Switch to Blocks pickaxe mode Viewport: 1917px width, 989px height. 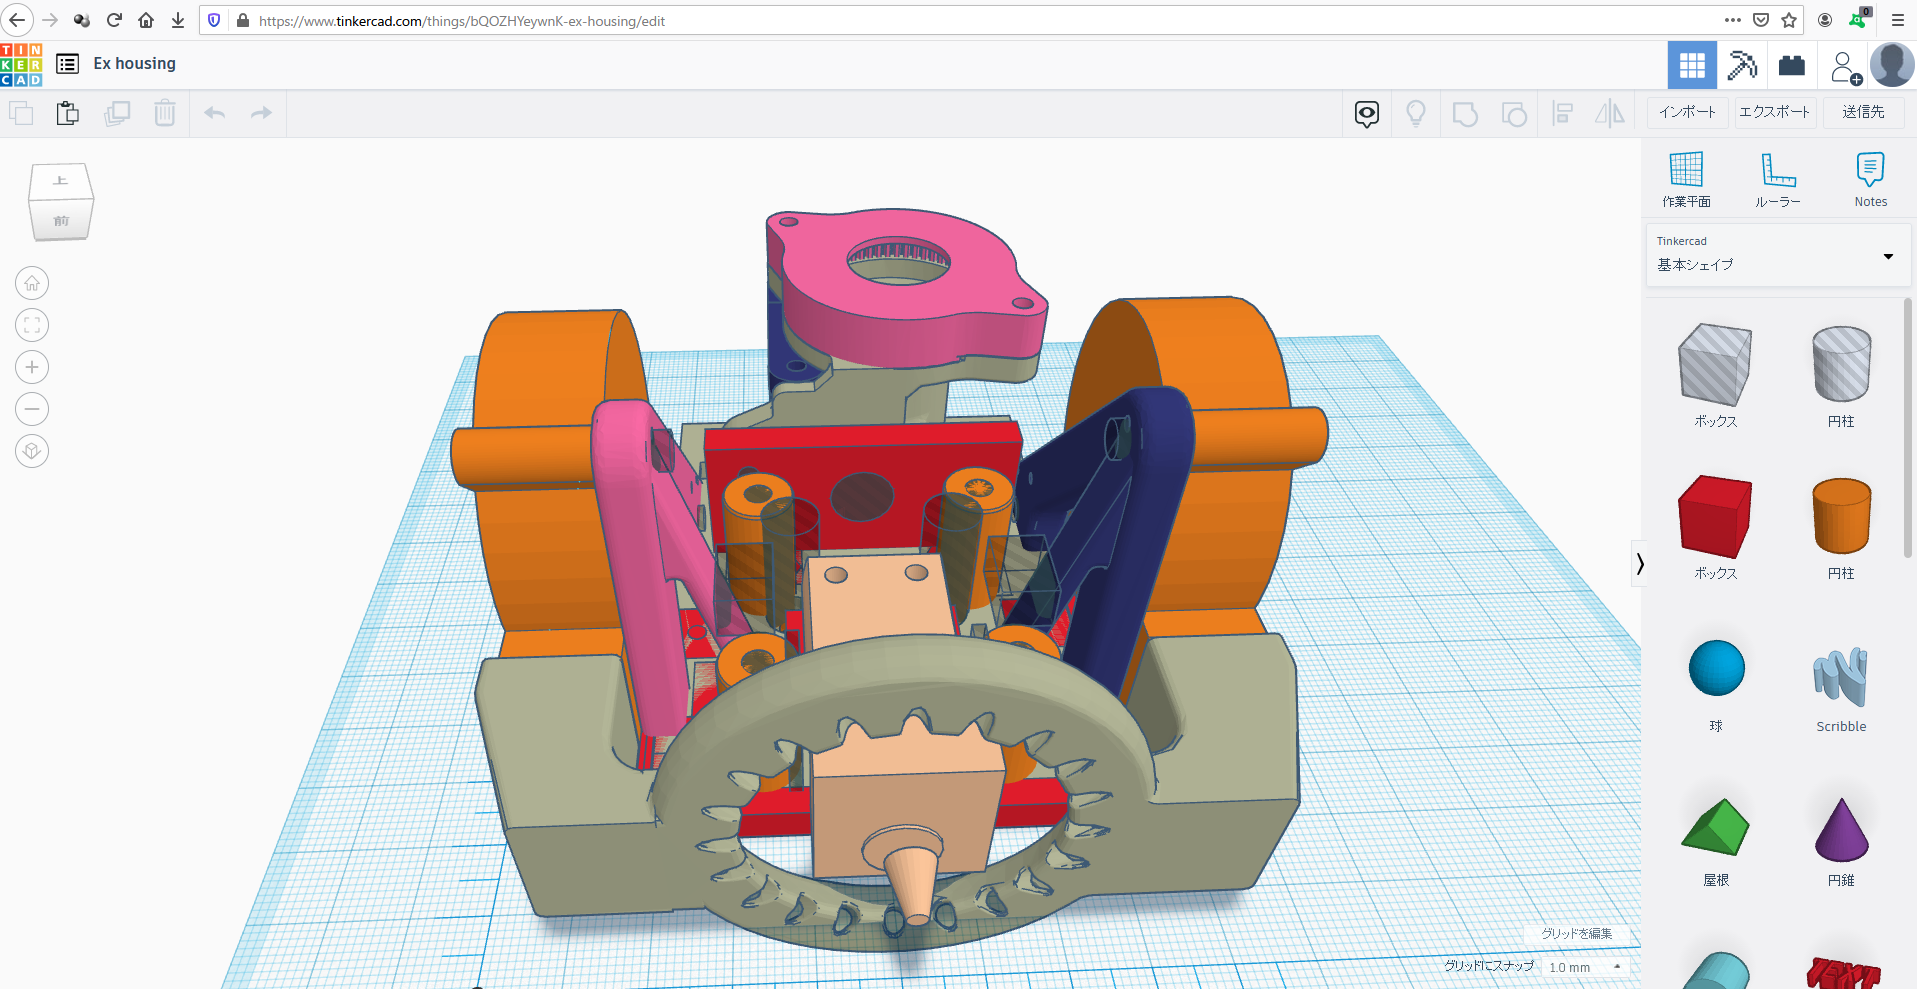click(1742, 66)
